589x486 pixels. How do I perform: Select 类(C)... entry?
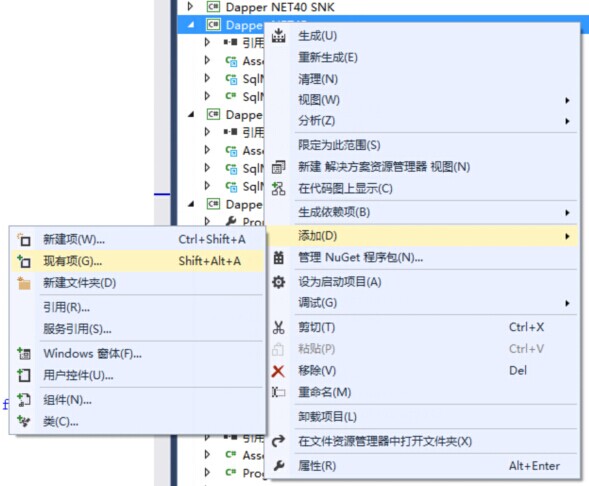pos(137,421)
